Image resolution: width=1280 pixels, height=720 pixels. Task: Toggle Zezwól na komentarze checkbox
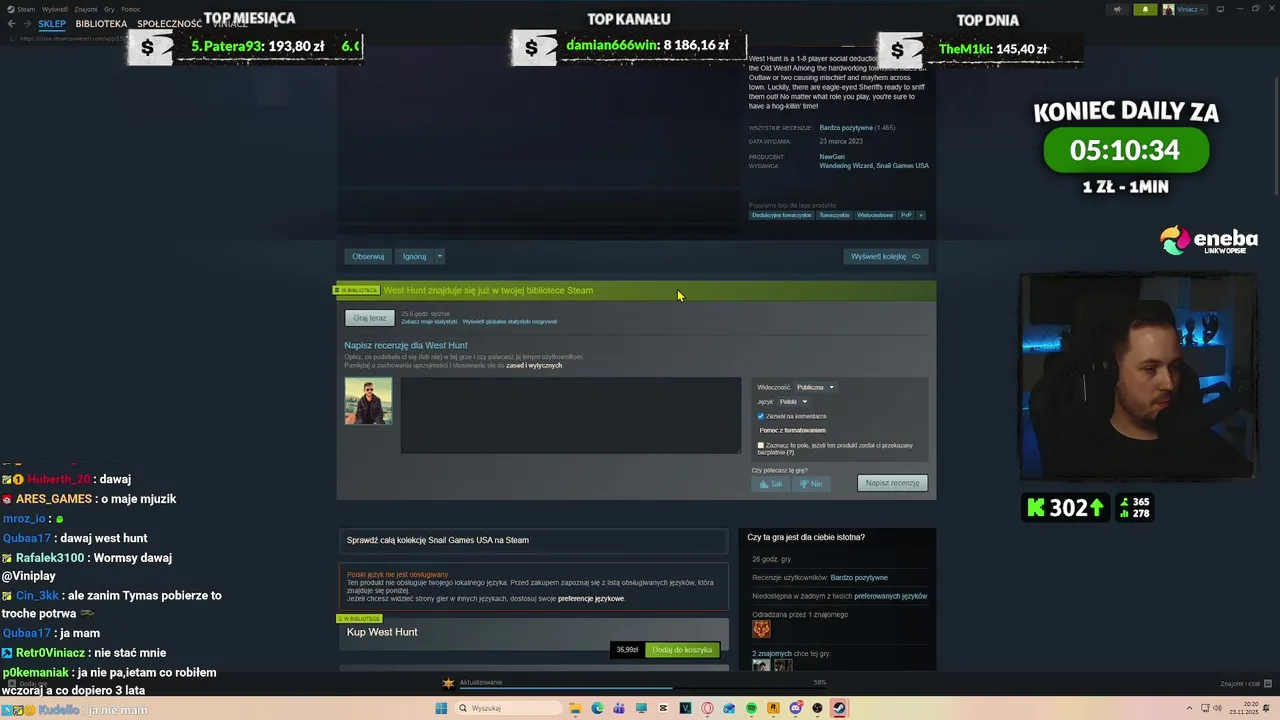(x=761, y=416)
